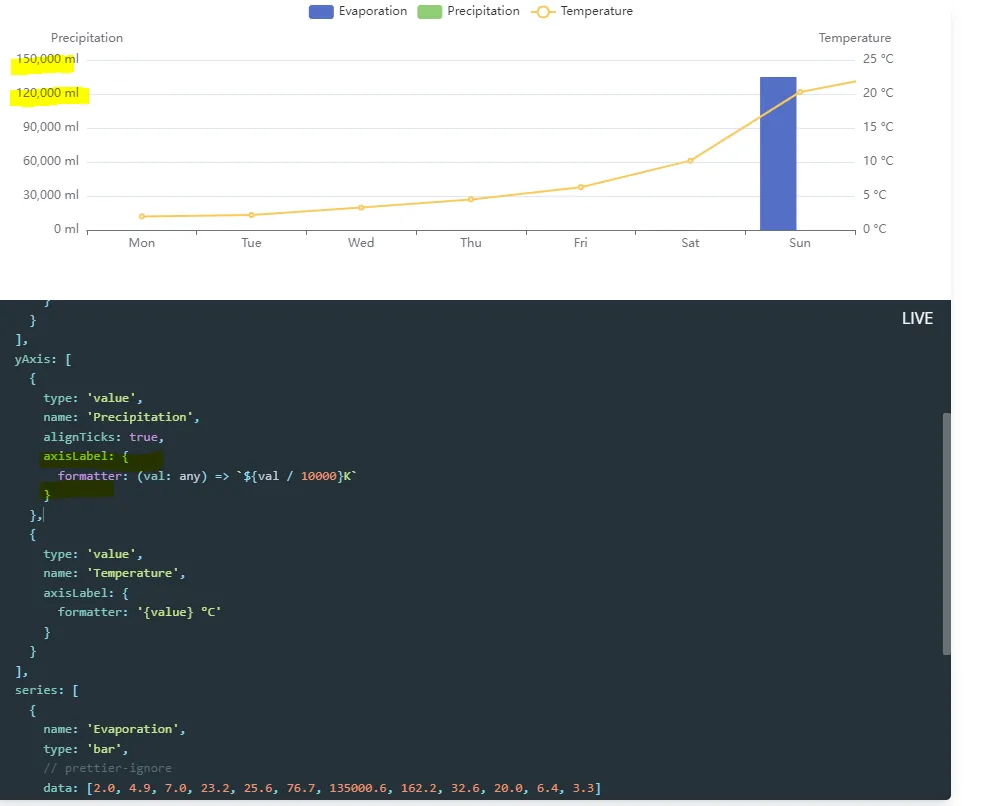
Task: Click the '0 °C' axis label
Action: tap(875, 229)
